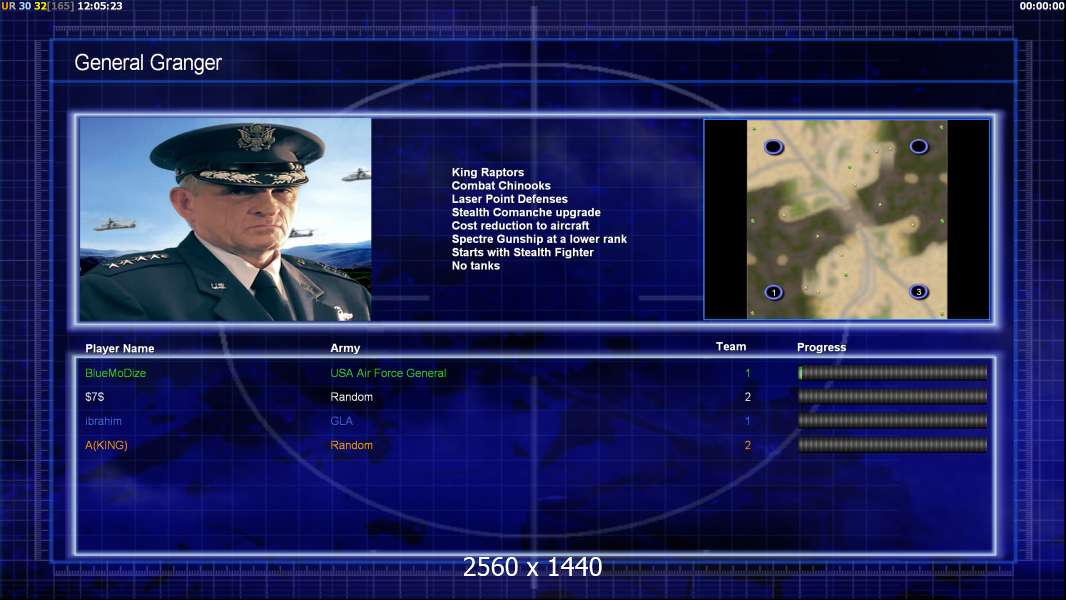
Task: Click A(KING)'s loading progress bar
Action: pyautogui.click(x=893, y=445)
